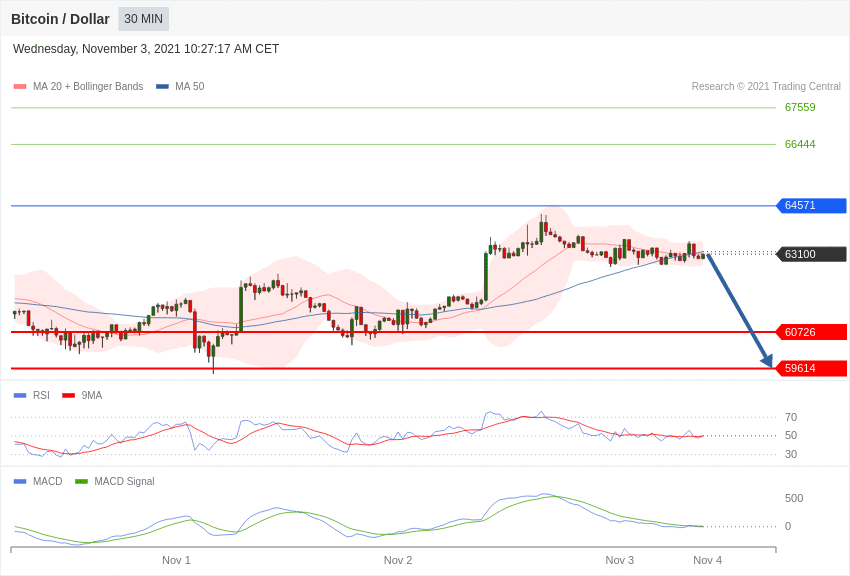Toggle the blue MA 50 legend swatch
This screenshot has width=850, height=576.
coord(162,87)
